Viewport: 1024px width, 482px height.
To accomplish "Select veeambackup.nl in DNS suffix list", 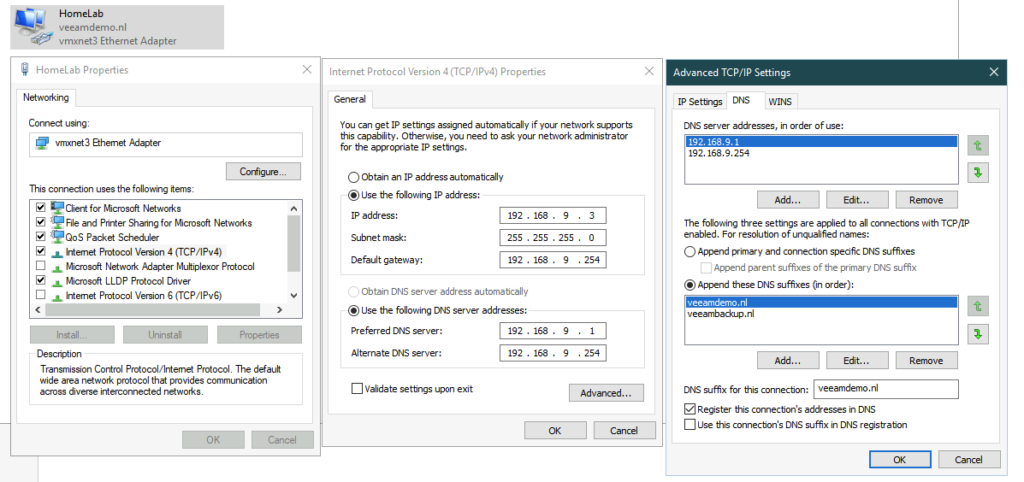I will point(720,314).
